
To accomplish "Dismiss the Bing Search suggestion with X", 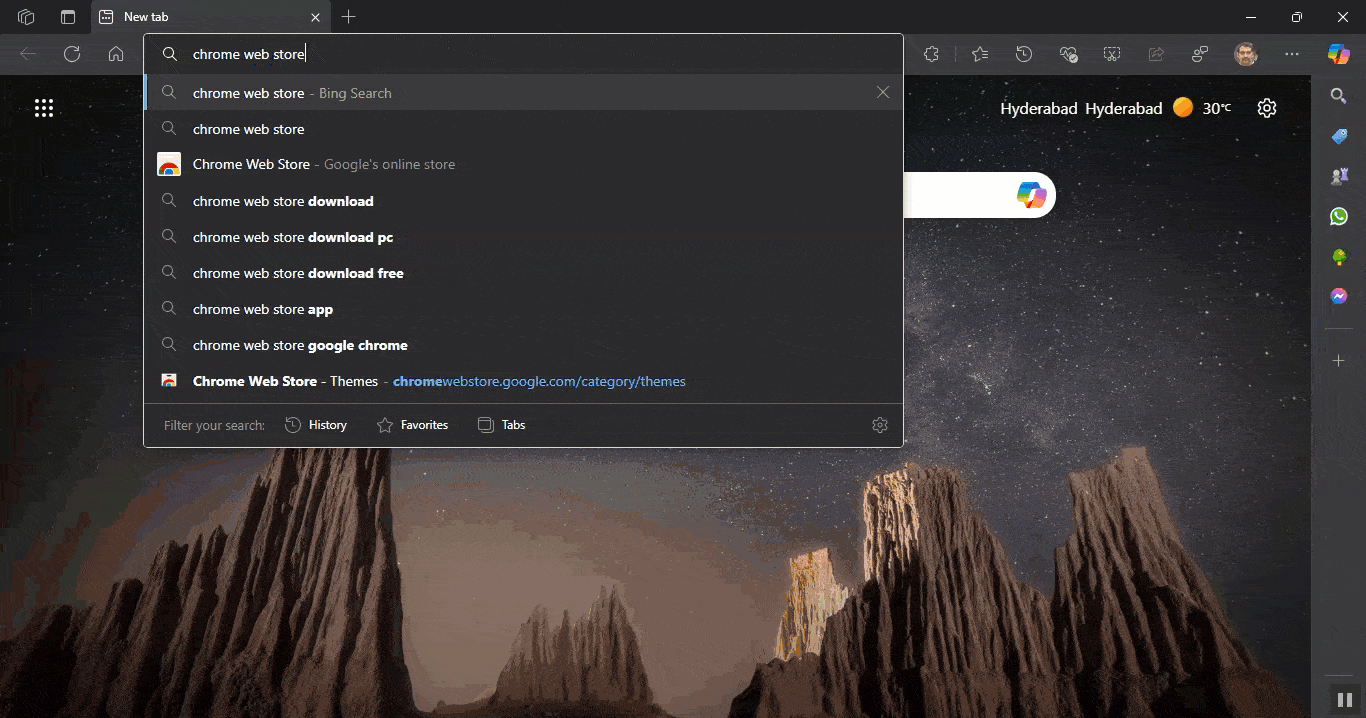I will pyautogui.click(x=883, y=92).
